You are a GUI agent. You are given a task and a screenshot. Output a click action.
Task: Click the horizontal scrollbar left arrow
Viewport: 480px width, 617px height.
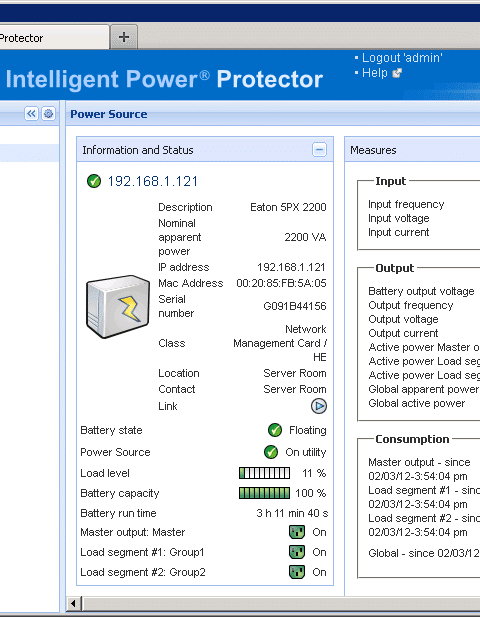click(x=73, y=603)
